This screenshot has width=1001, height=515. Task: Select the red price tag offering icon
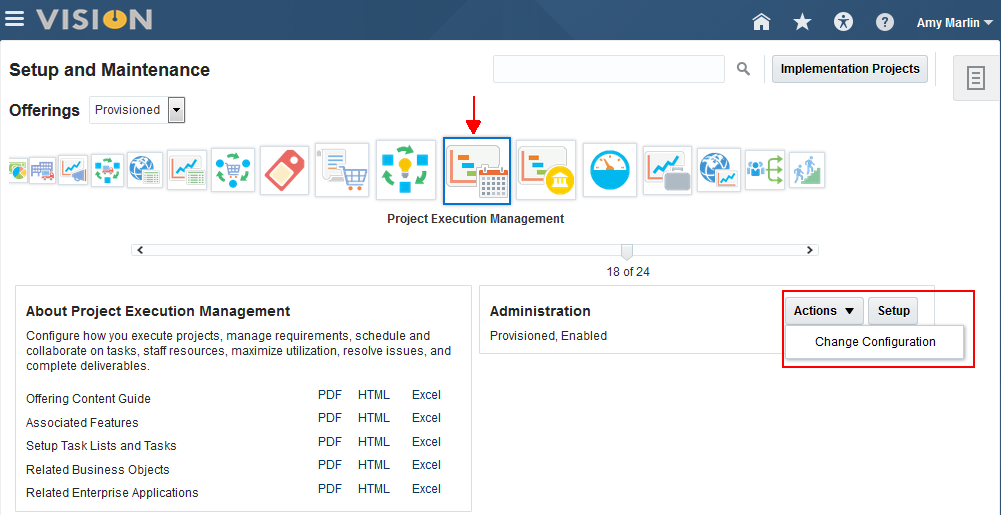coord(285,170)
